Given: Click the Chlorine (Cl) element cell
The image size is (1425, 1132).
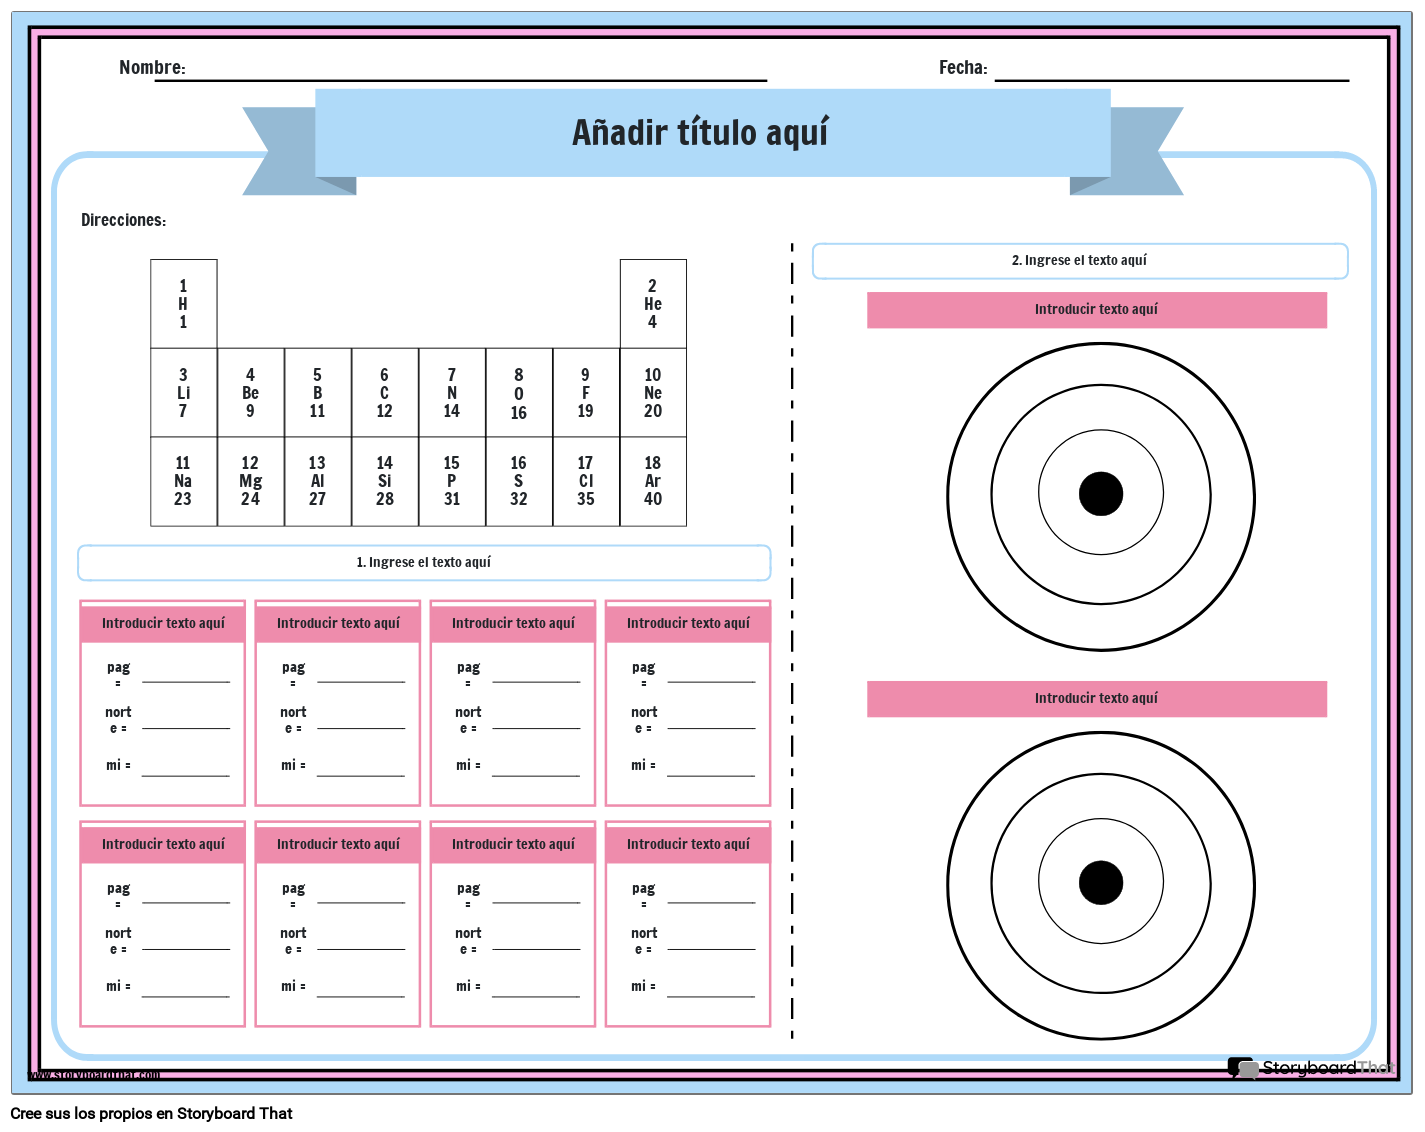Looking at the screenshot, I should (x=586, y=481).
